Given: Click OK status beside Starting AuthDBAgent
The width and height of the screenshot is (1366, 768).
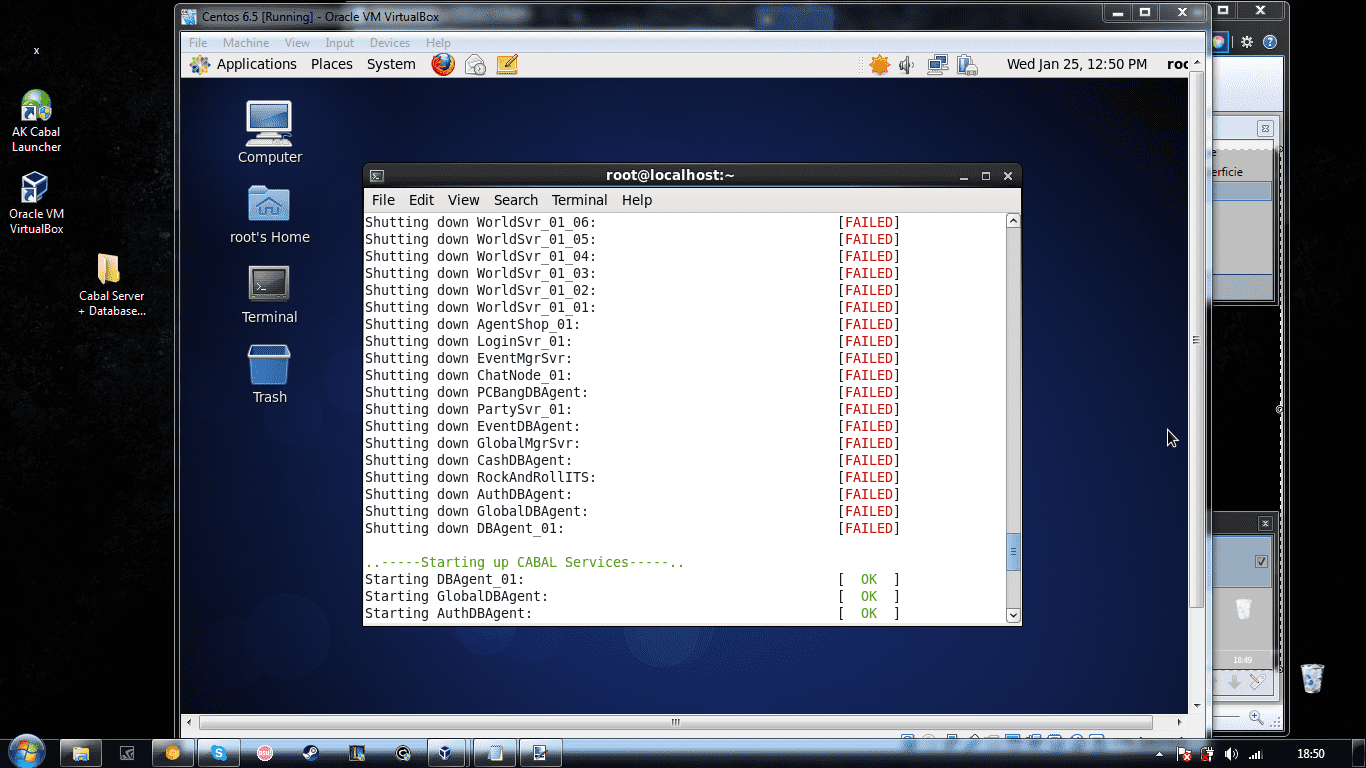Looking at the screenshot, I should pyautogui.click(x=869, y=613).
